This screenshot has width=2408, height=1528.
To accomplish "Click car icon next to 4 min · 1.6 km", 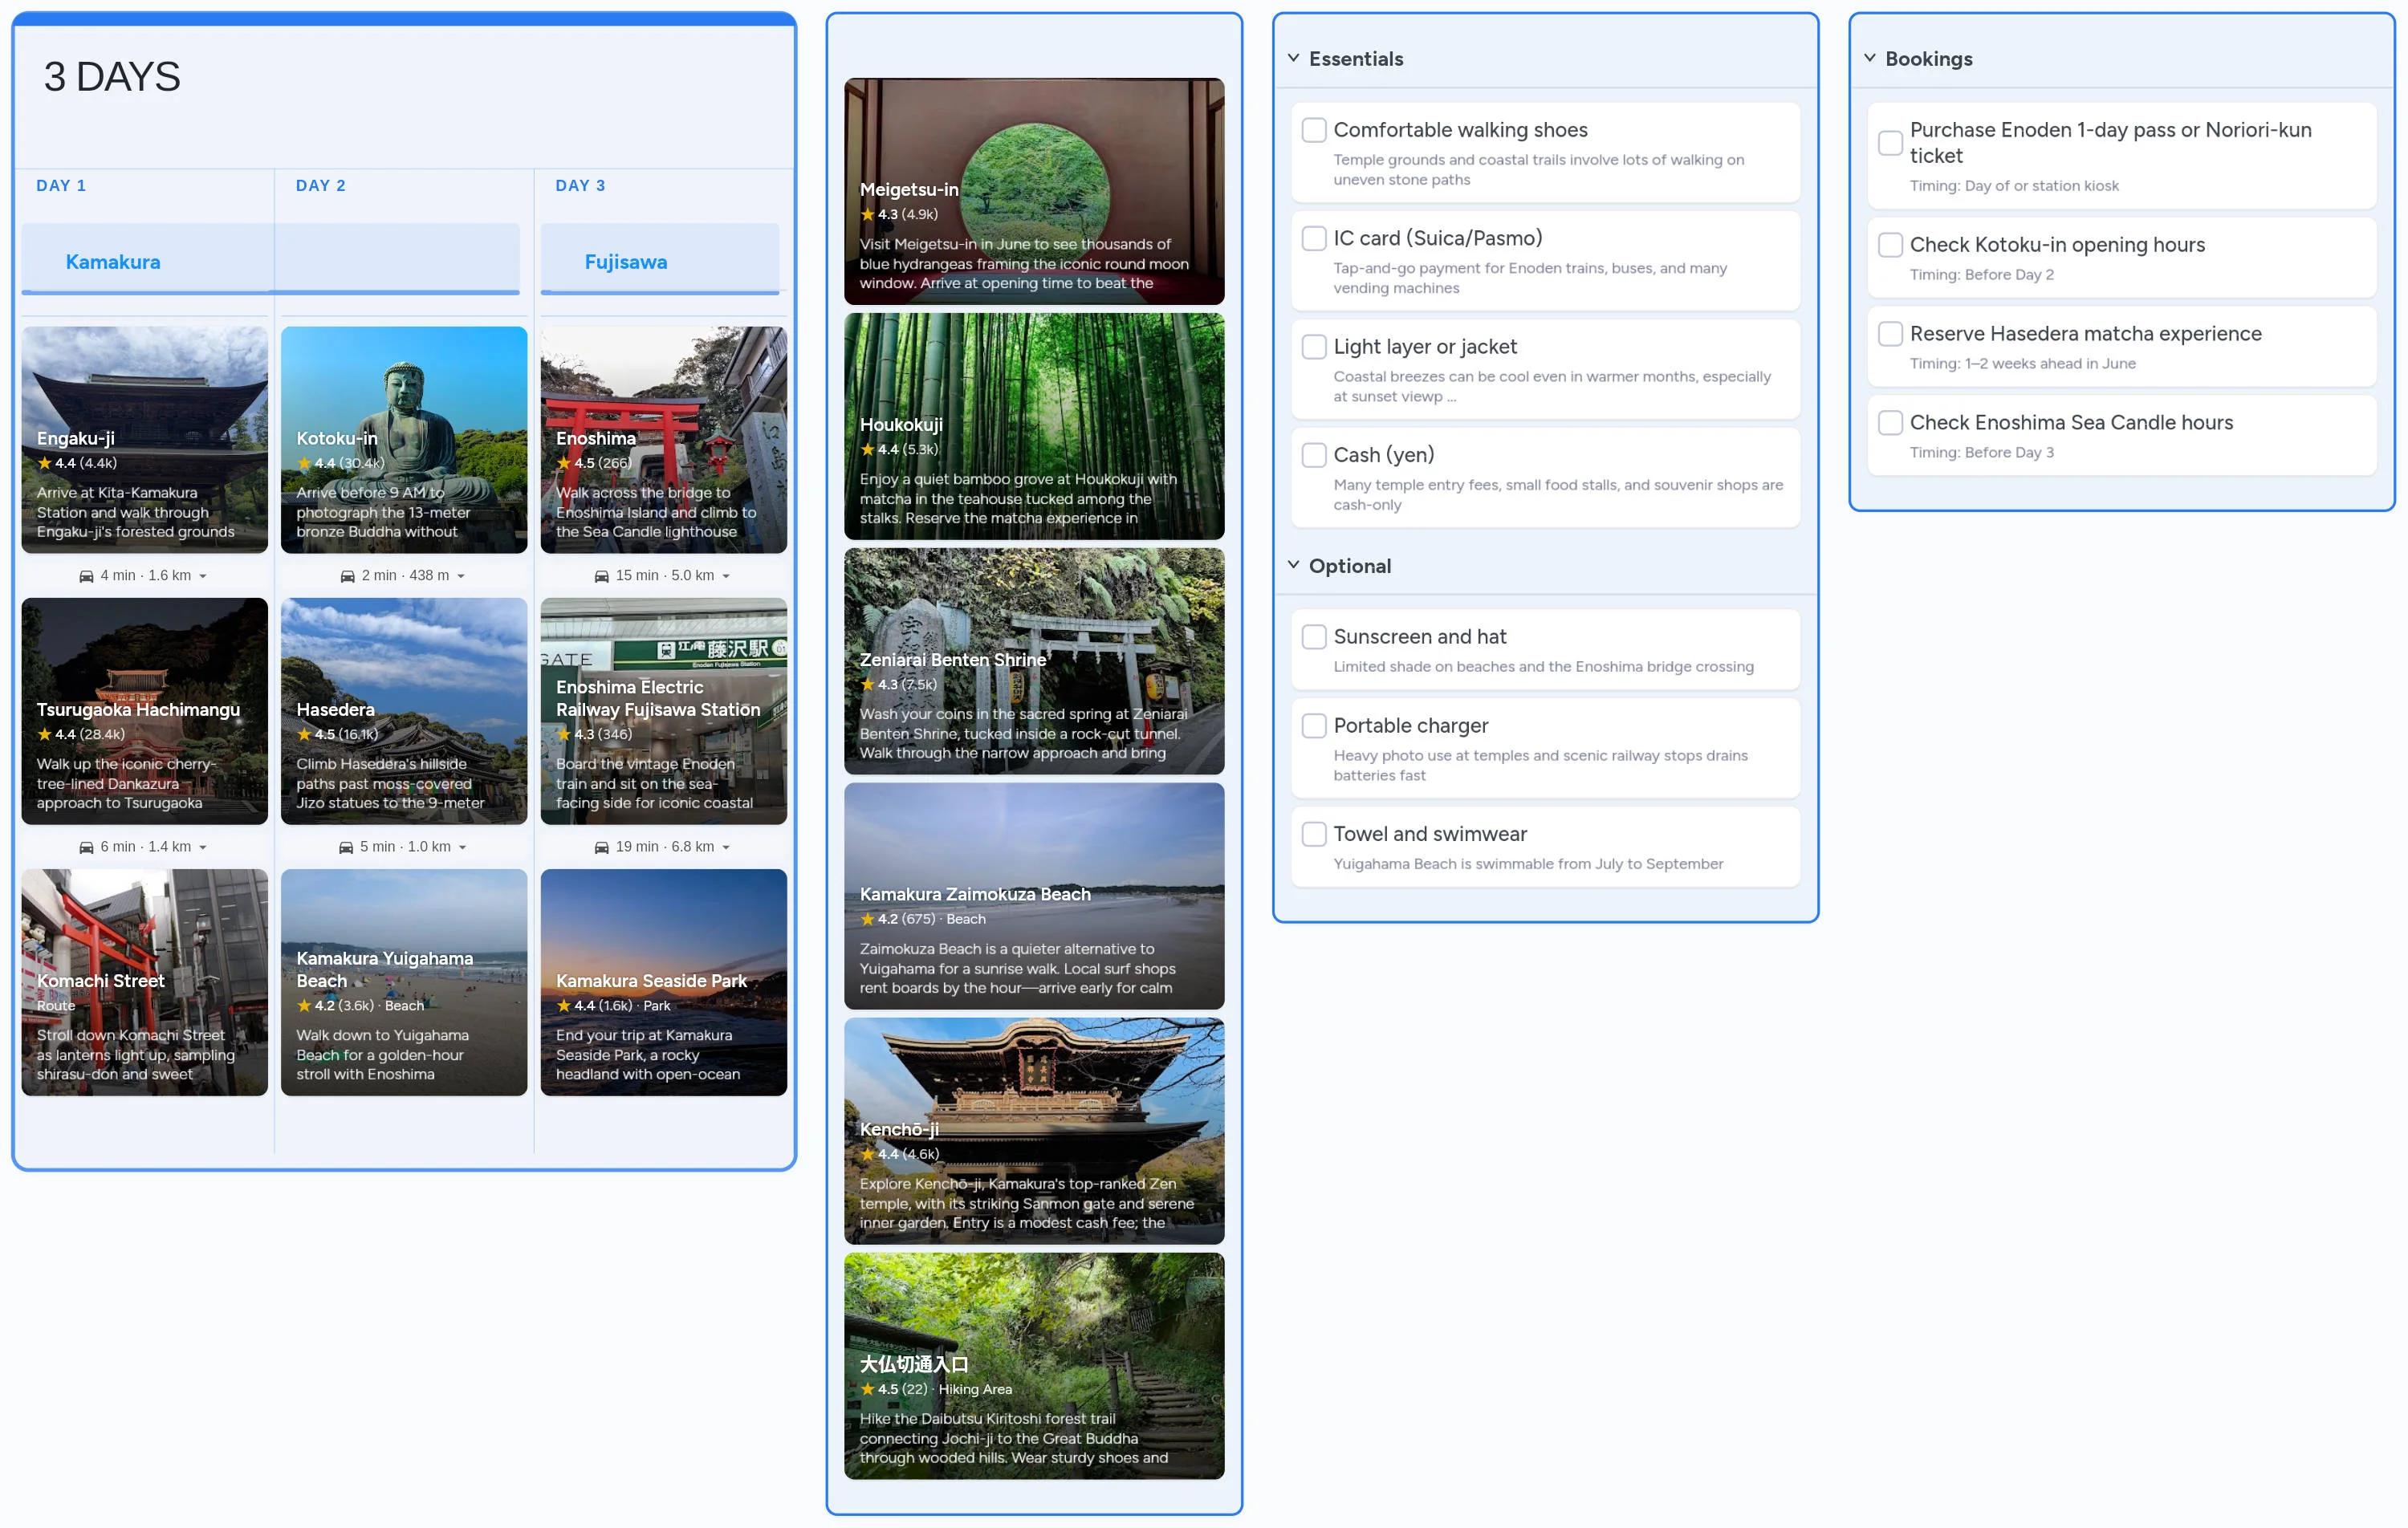I will click(x=86, y=576).
